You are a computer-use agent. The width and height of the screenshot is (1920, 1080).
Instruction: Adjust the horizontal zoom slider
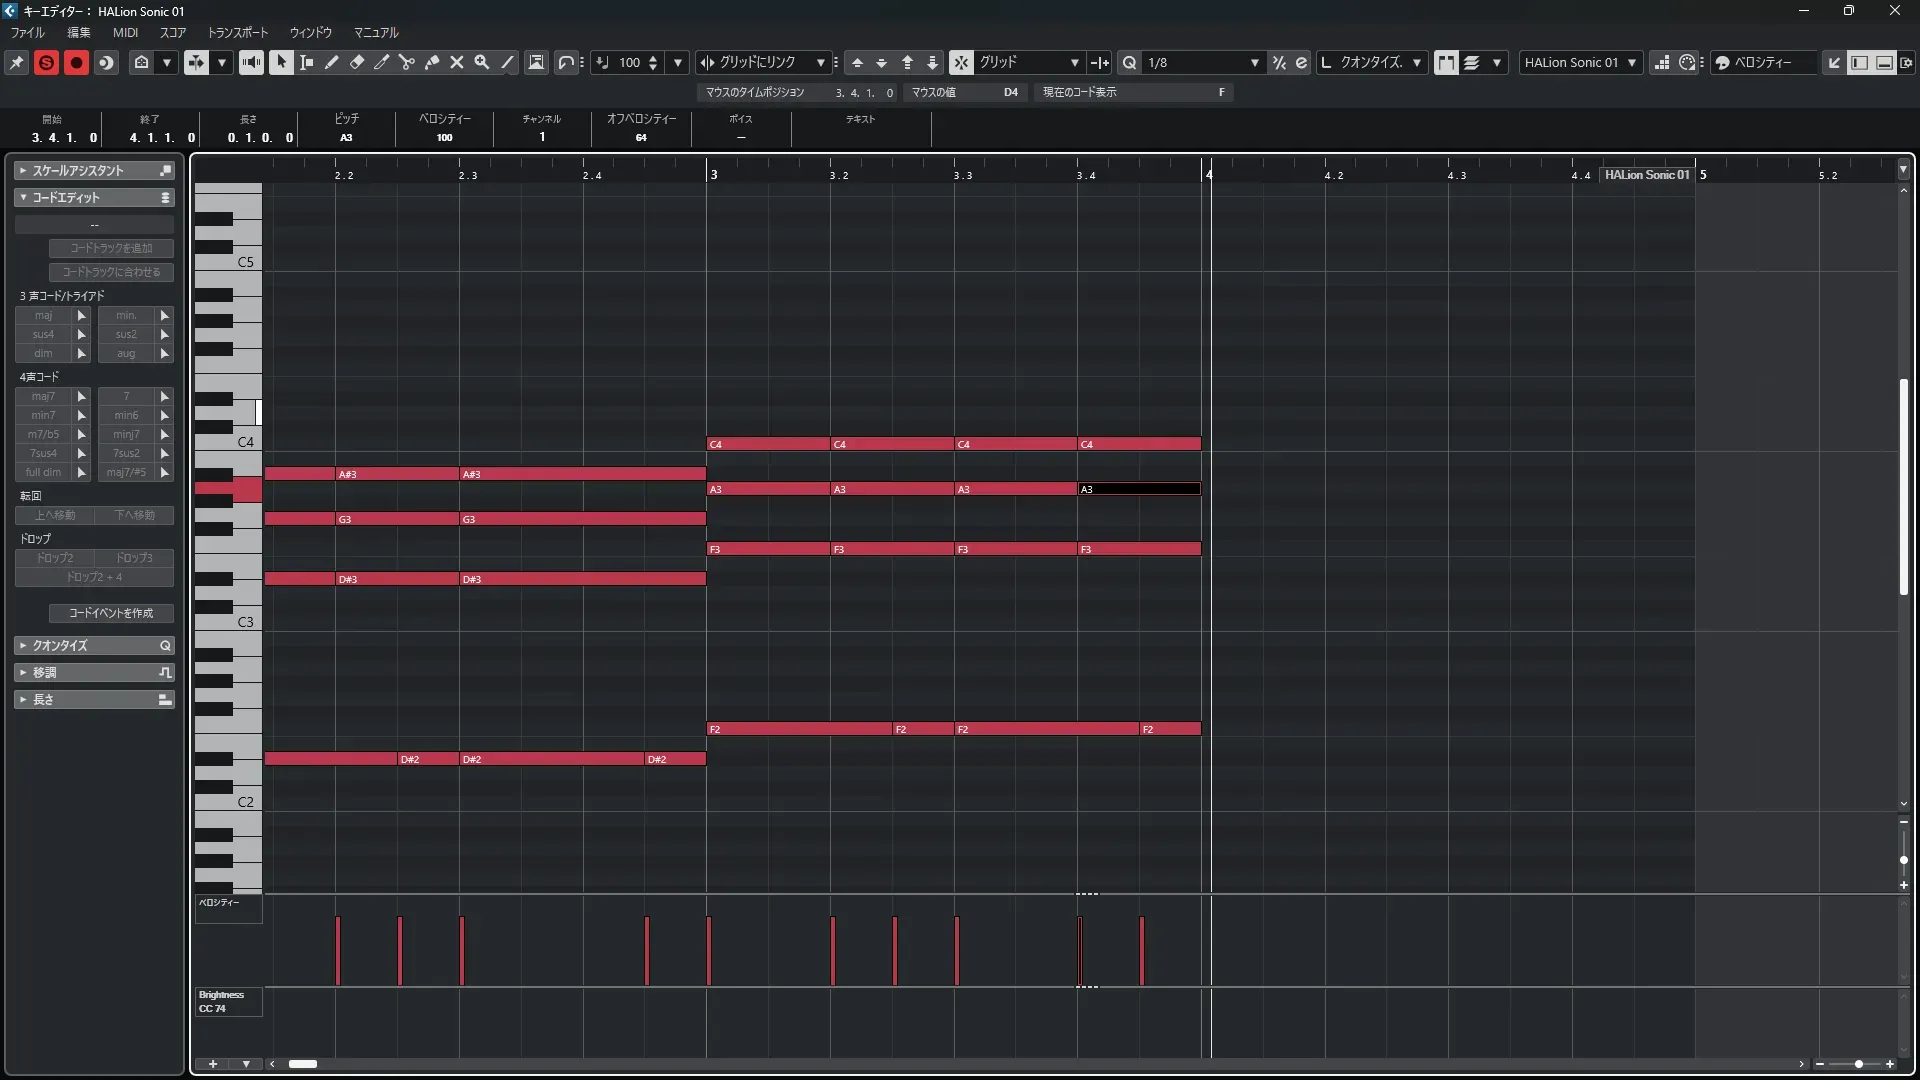coord(1858,1064)
